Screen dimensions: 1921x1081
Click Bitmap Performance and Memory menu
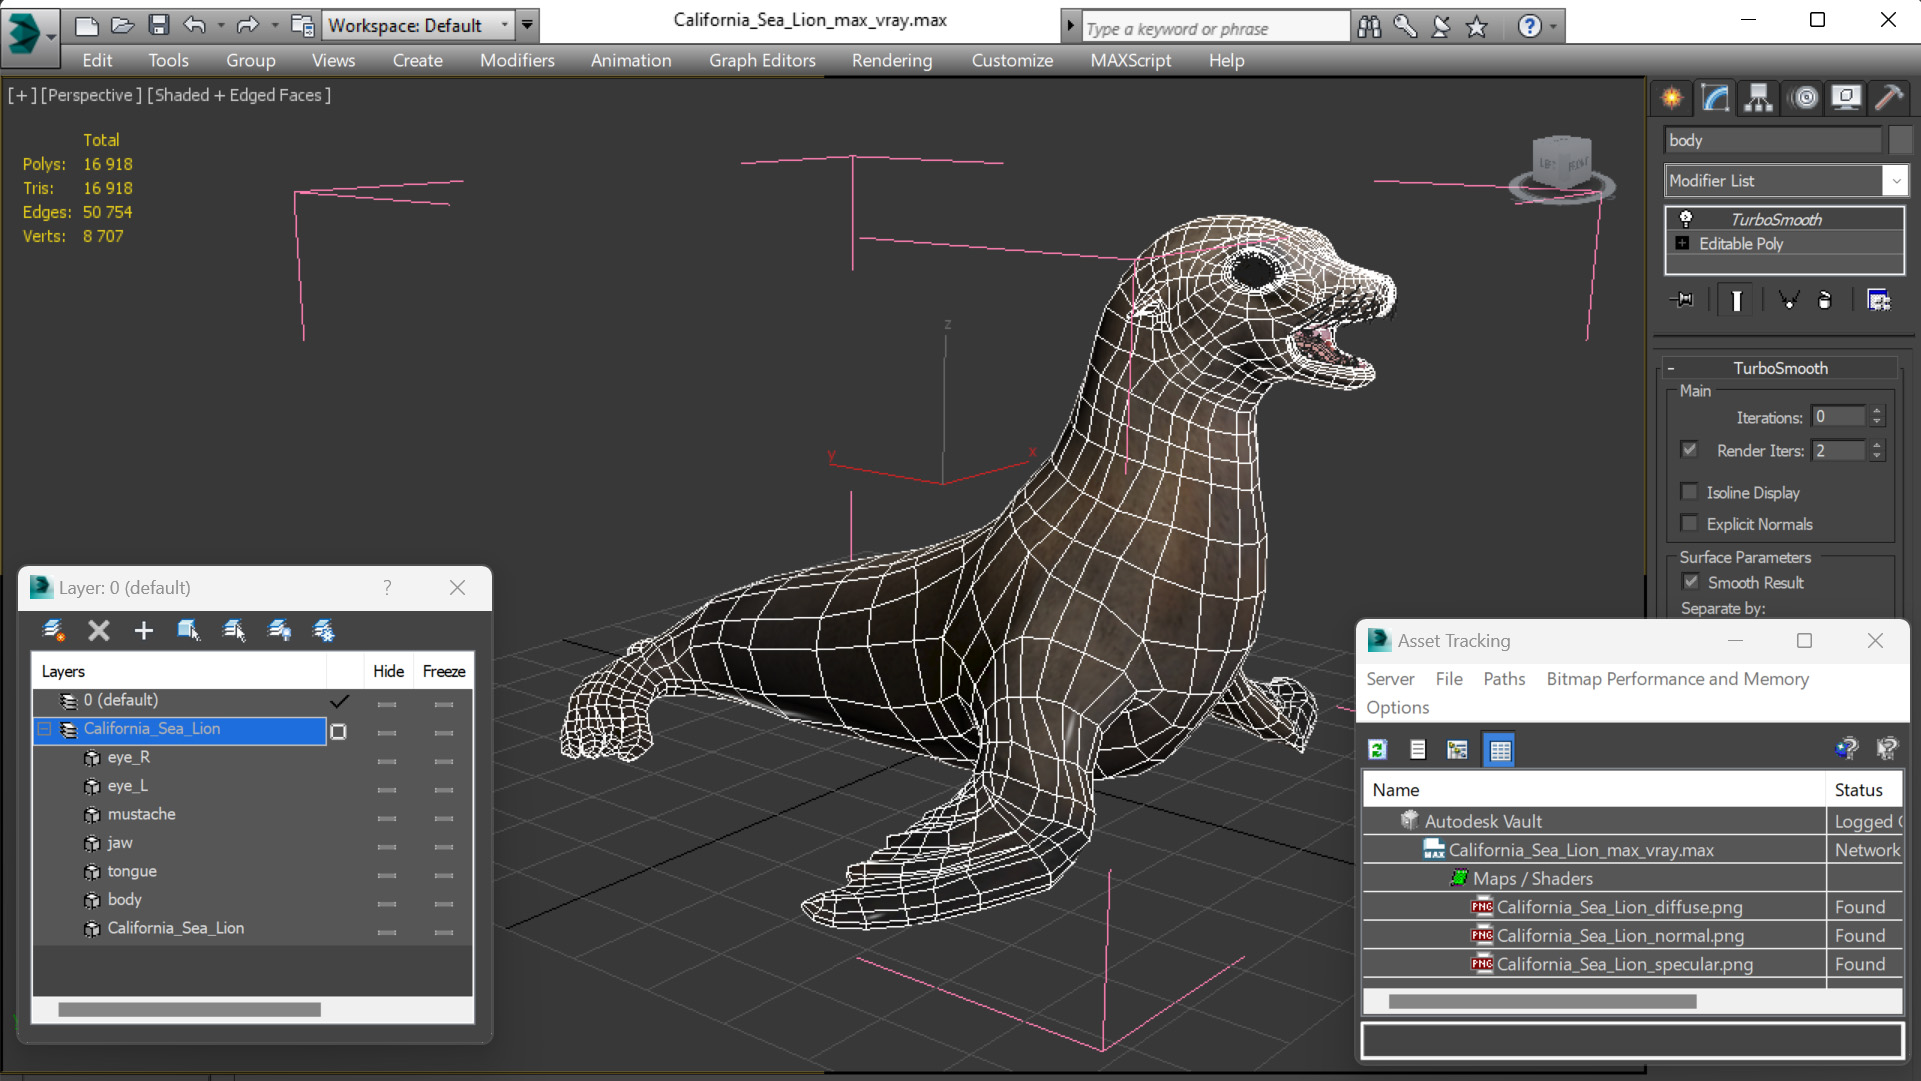(1677, 679)
